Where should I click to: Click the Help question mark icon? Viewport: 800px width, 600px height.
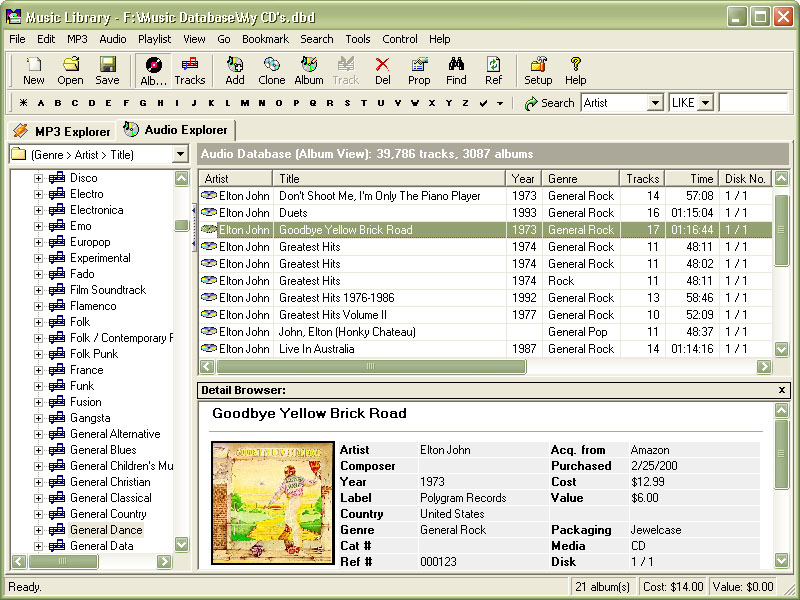(x=576, y=70)
